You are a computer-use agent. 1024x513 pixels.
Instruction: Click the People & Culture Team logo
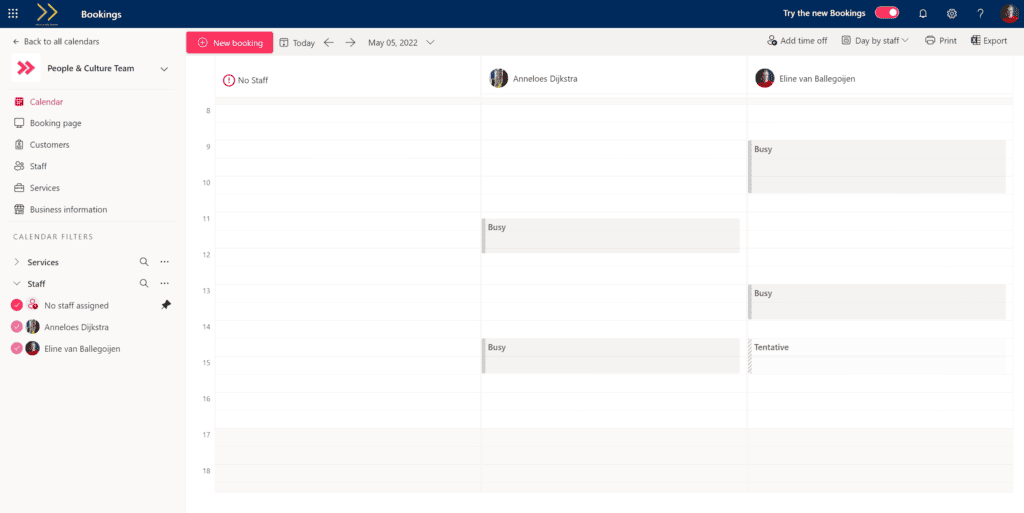[x=26, y=68]
